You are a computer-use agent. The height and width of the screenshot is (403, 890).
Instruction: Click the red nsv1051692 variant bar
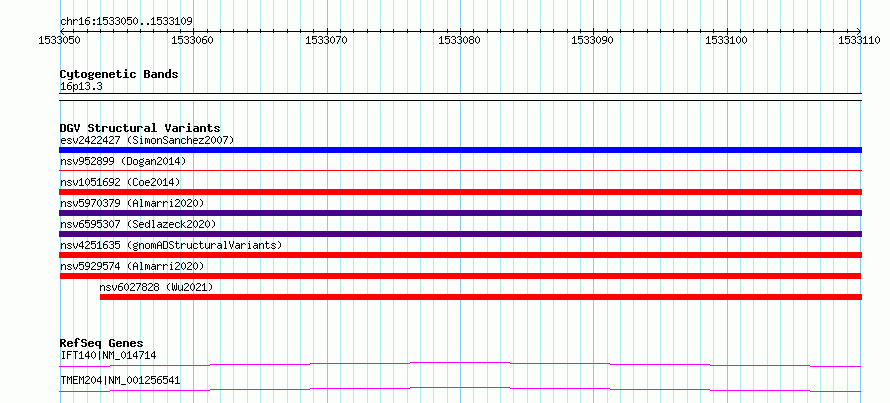pyautogui.click(x=461, y=192)
